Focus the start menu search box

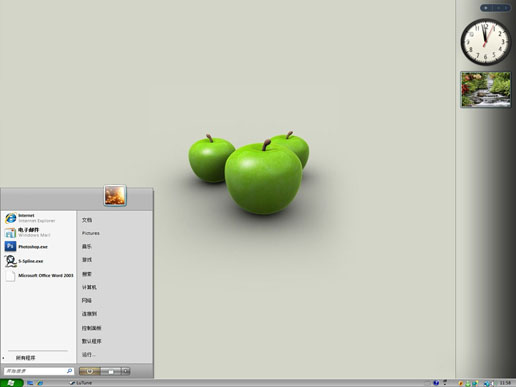(38, 371)
